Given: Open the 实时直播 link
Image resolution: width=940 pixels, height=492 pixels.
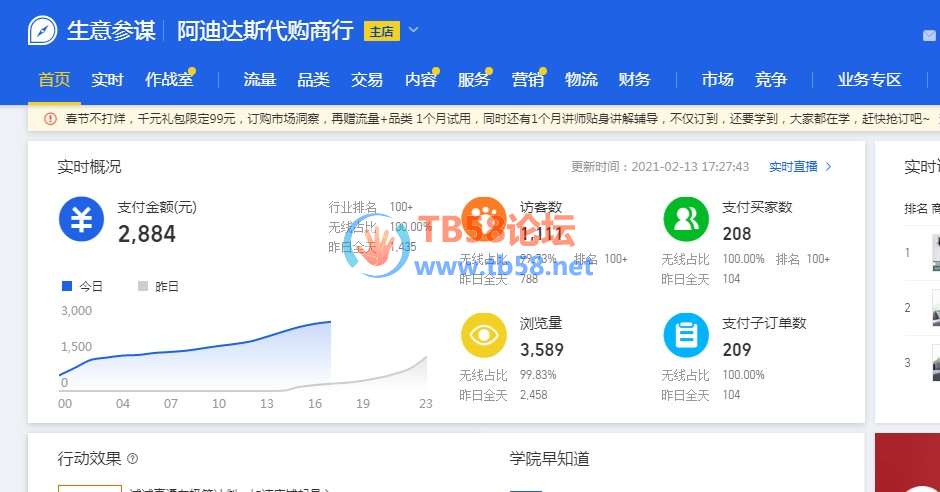Looking at the screenshot, I should click(x=793, y=167).
